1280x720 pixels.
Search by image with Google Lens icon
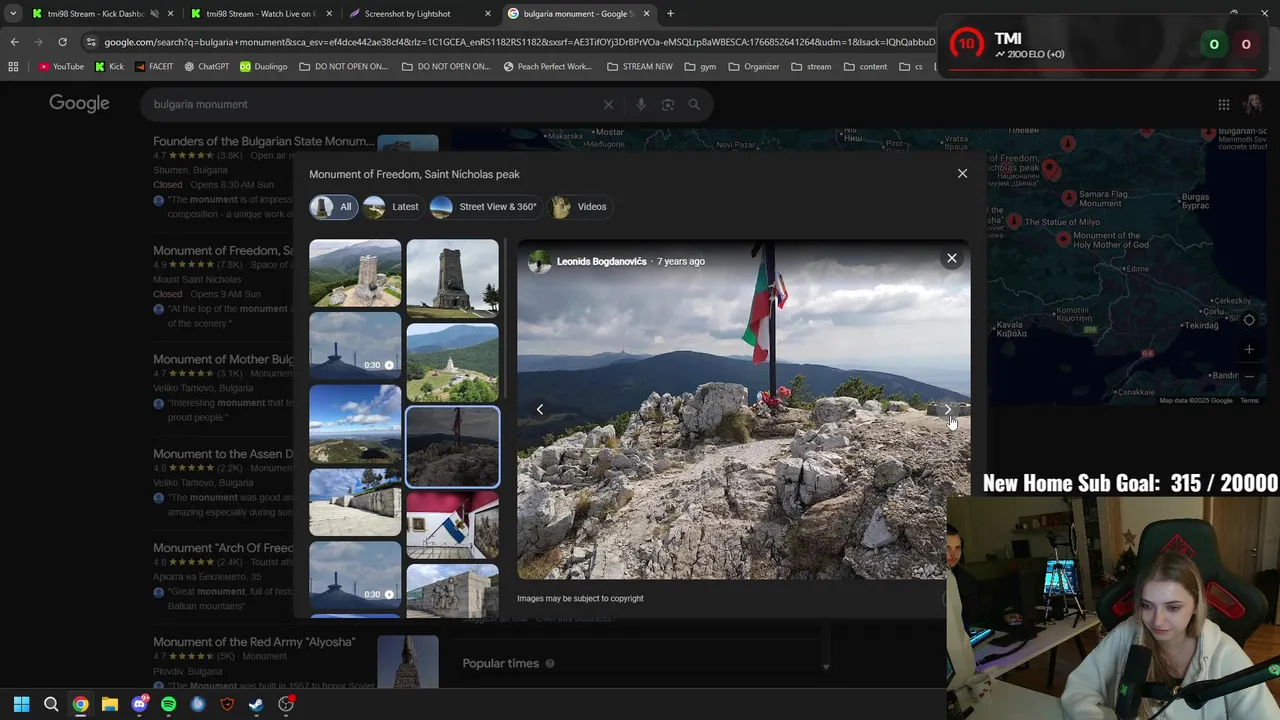[668, 104]
